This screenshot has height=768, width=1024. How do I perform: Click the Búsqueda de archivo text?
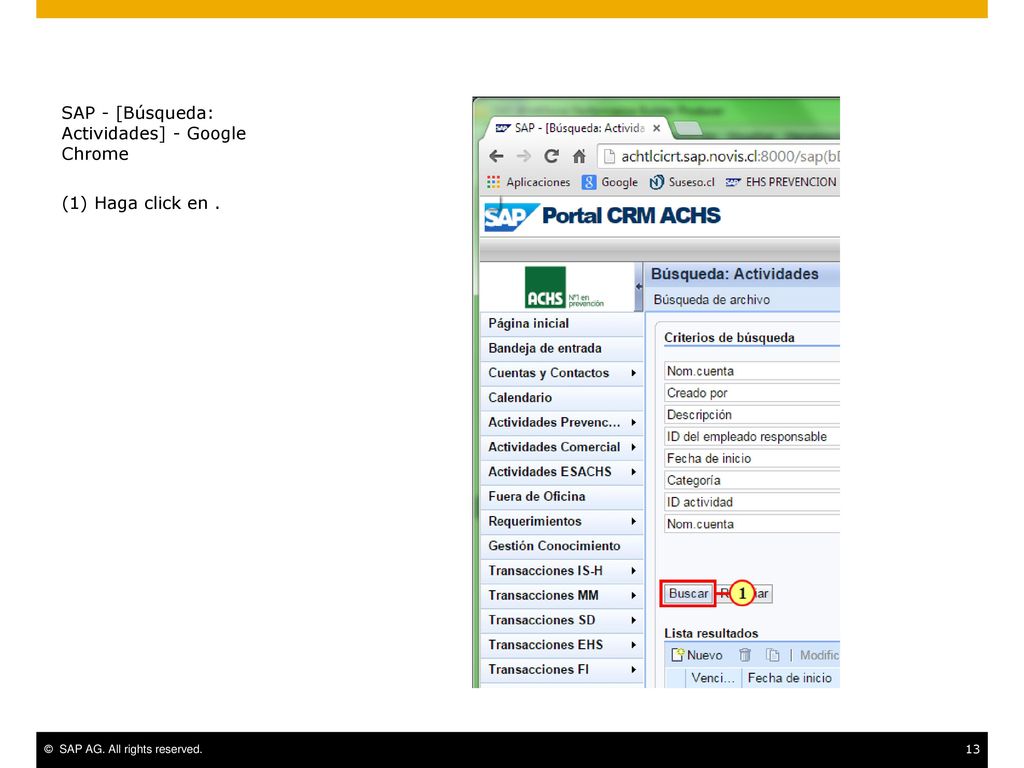711,300
